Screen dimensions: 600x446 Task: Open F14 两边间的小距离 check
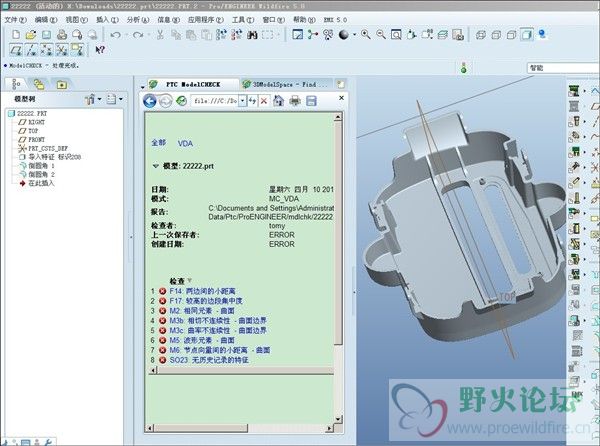pos(202,291)
